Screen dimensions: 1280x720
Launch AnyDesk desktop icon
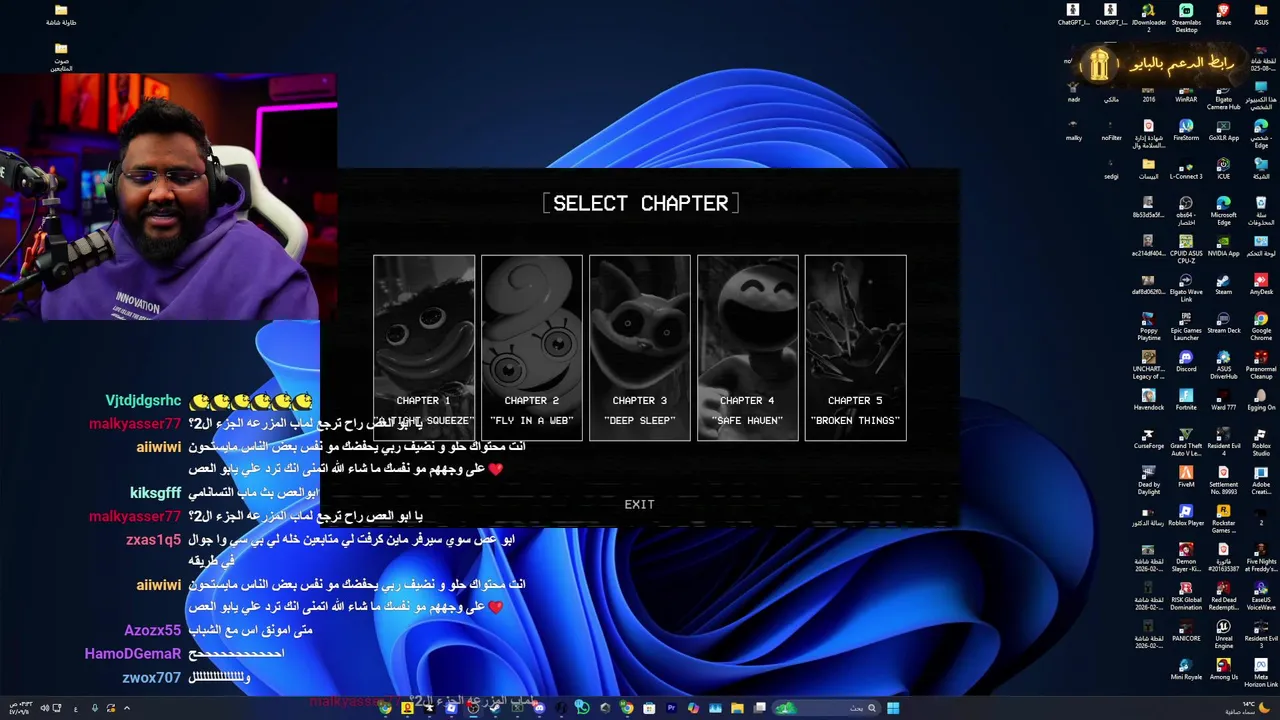click(1261, 284)
